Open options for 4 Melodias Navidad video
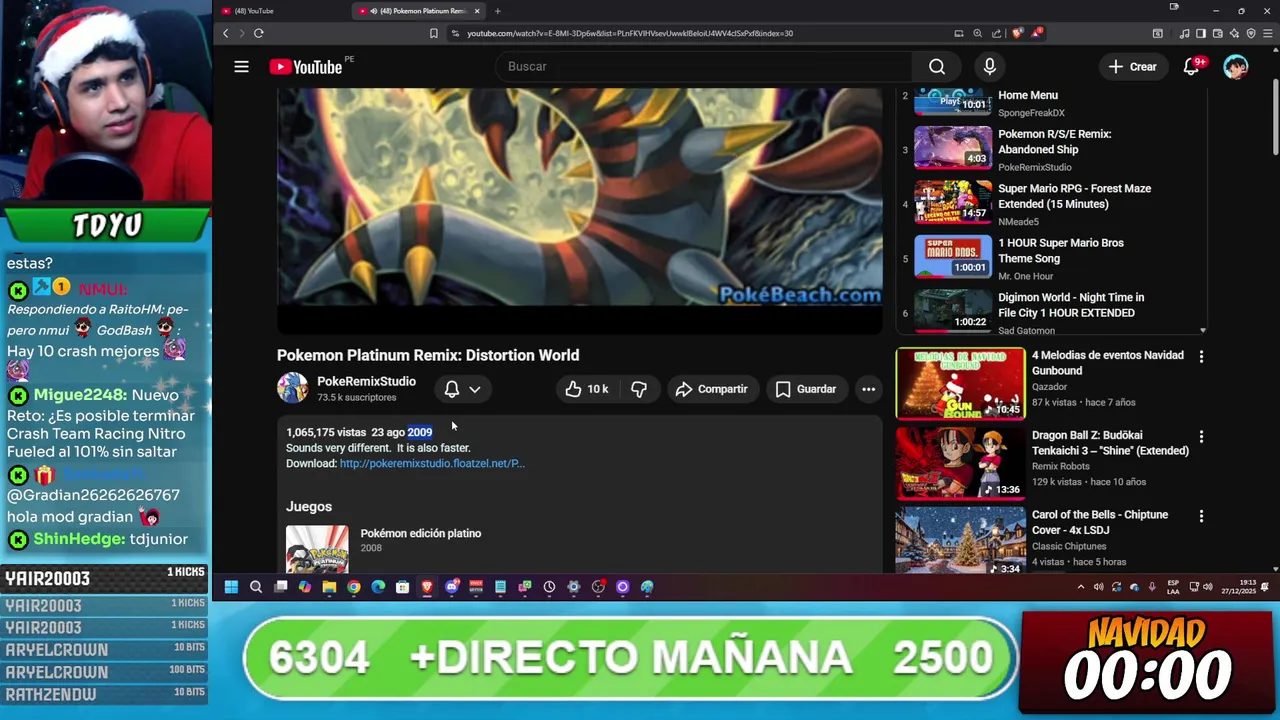The height and width of the screenshot is (720, 1280). tap(1201, 356)
